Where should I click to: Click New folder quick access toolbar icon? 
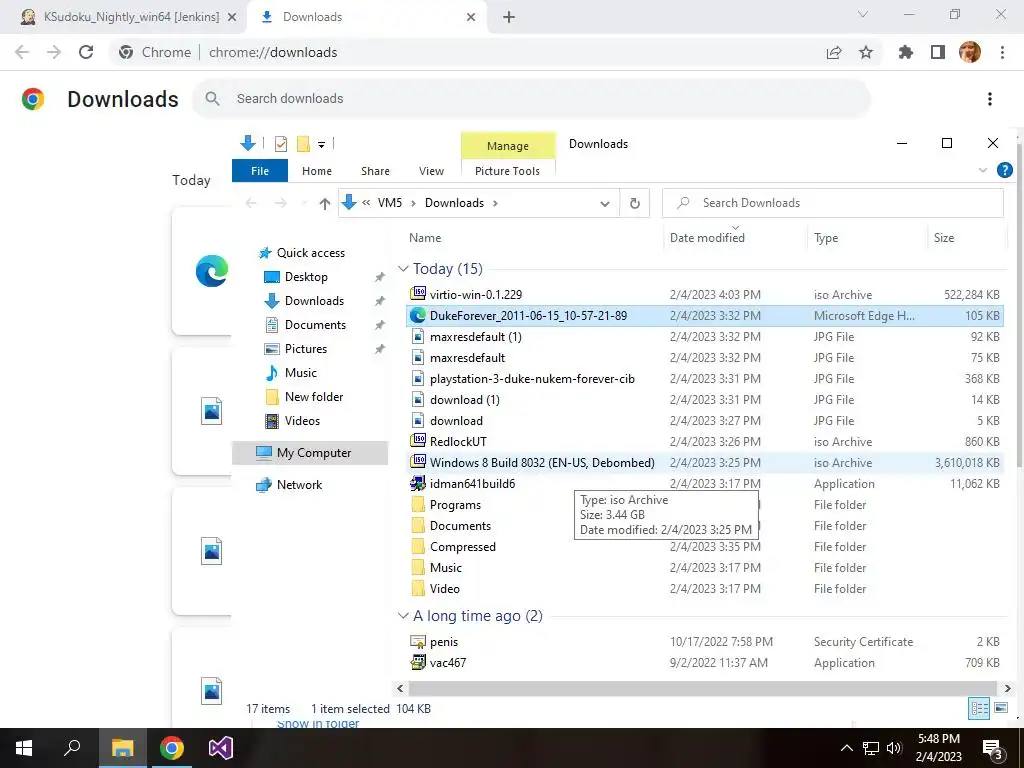[303, 144]
